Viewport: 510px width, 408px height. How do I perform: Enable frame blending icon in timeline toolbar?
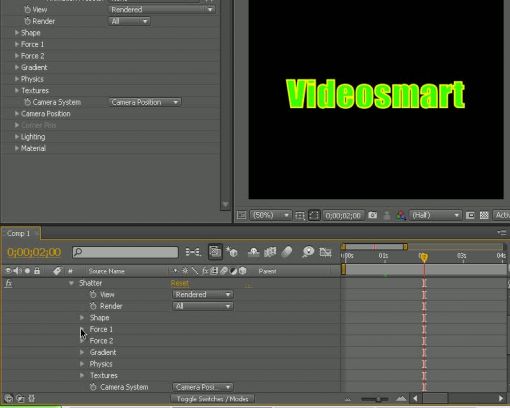pos(270,252)
